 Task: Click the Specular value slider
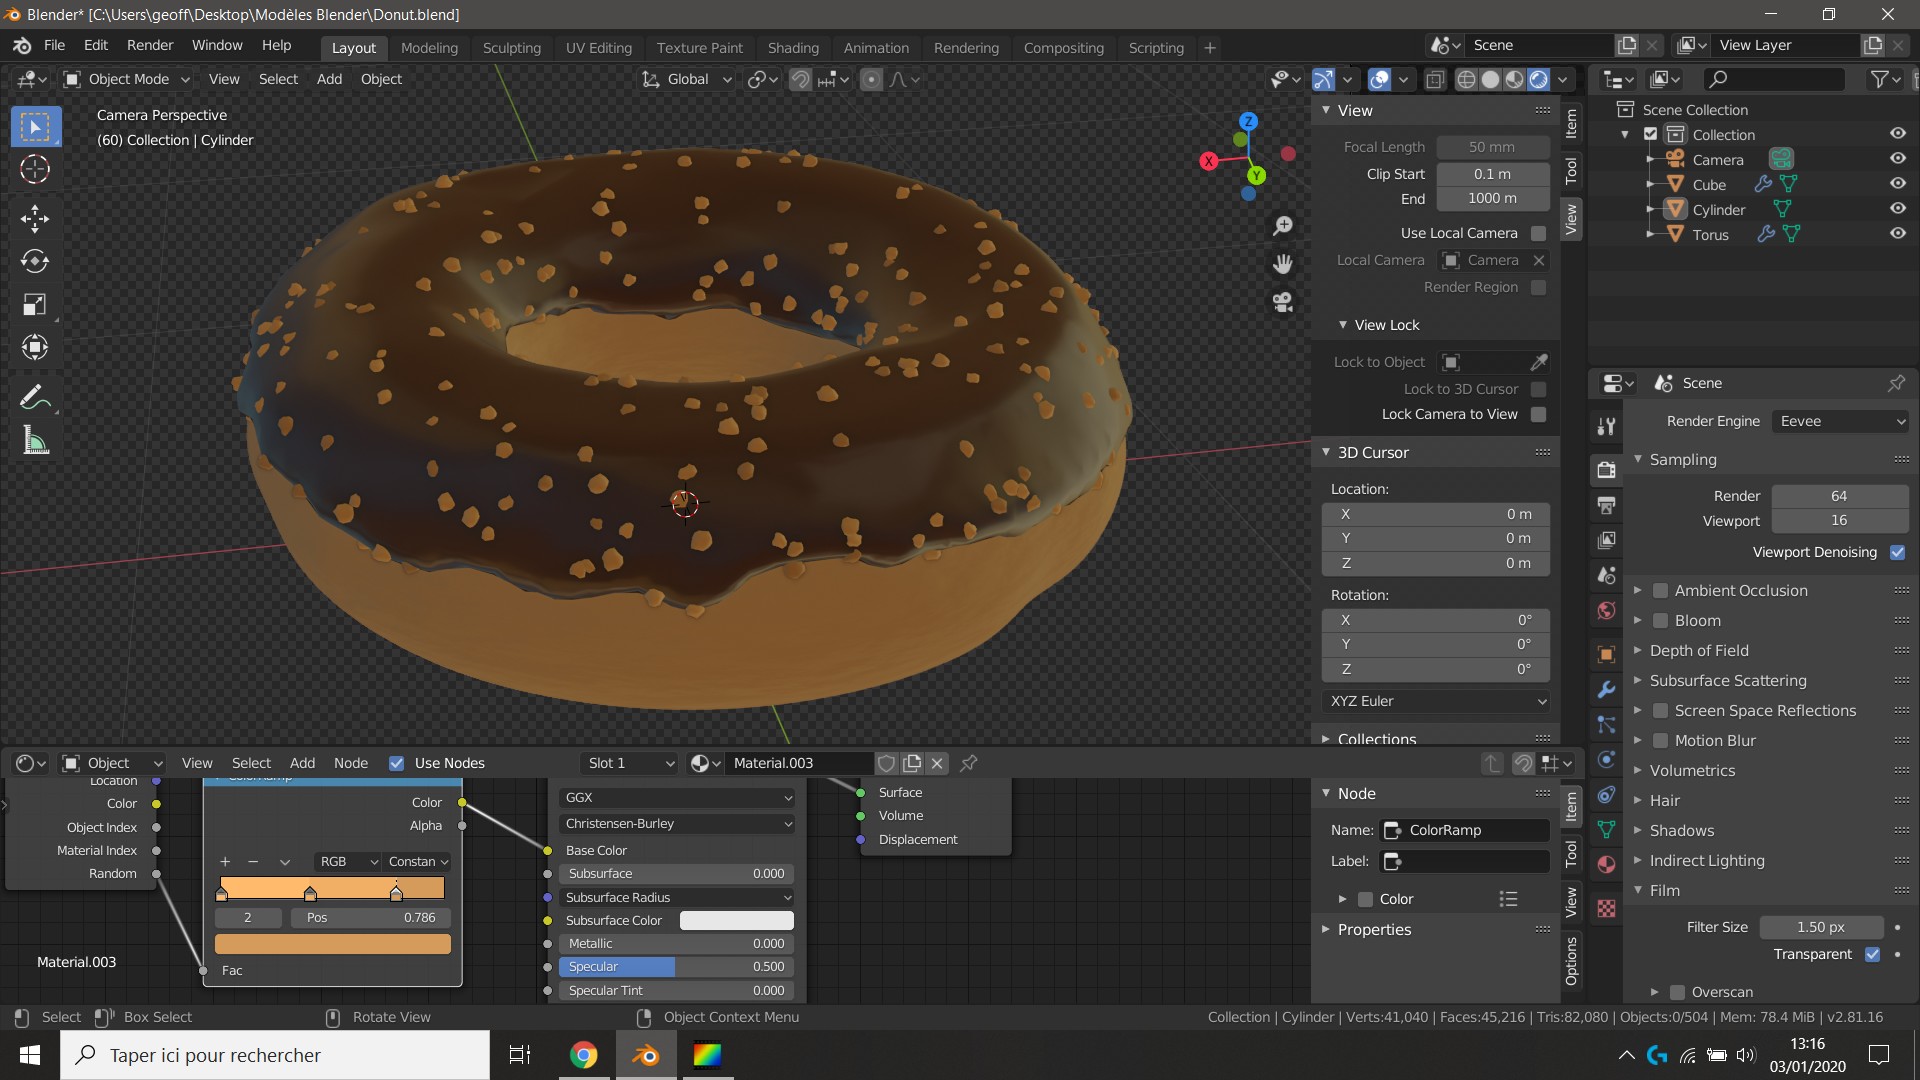pyautogui.click(x=676, y=966)
